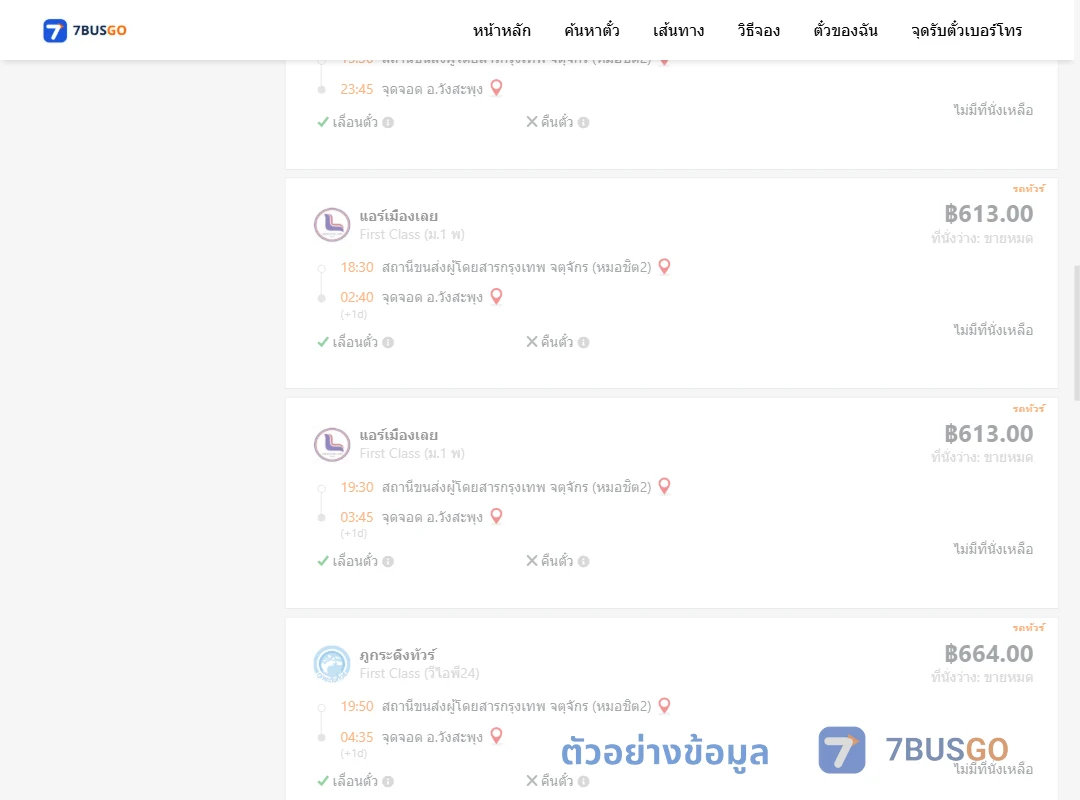This screenshot has height=800, width=1080.
Task: Click คืนตั๋ว info icon in 19:30 trip card
Action: [x=583, y=562]
